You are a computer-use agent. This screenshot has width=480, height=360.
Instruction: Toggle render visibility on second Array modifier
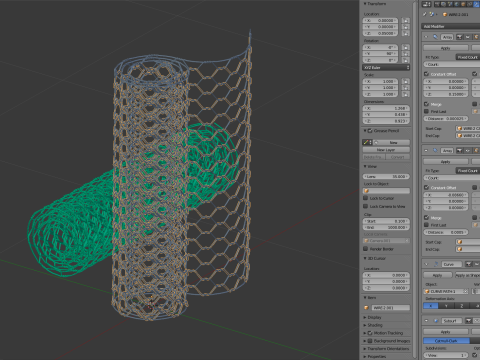(x=460, y=151)
